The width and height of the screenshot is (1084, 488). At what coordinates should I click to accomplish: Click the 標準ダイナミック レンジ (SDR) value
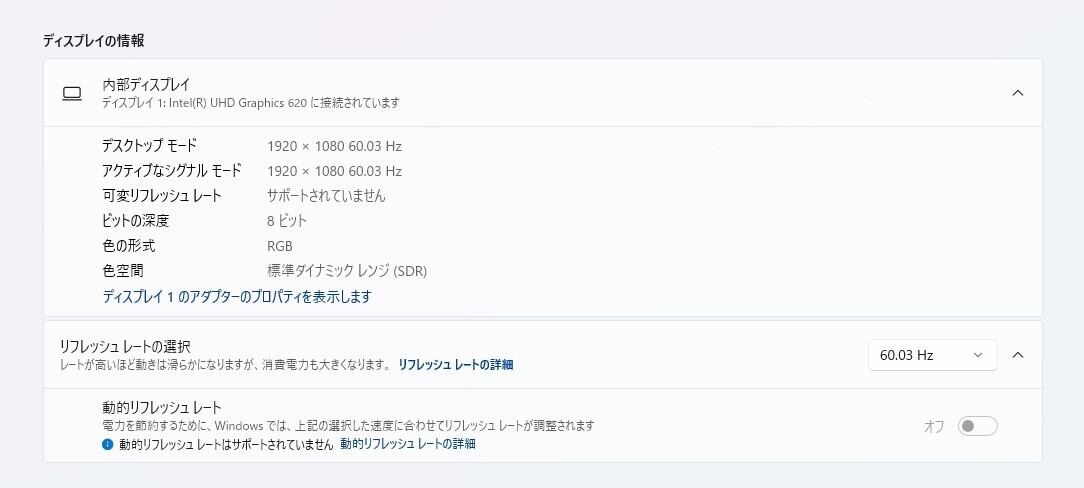(347, 271)
